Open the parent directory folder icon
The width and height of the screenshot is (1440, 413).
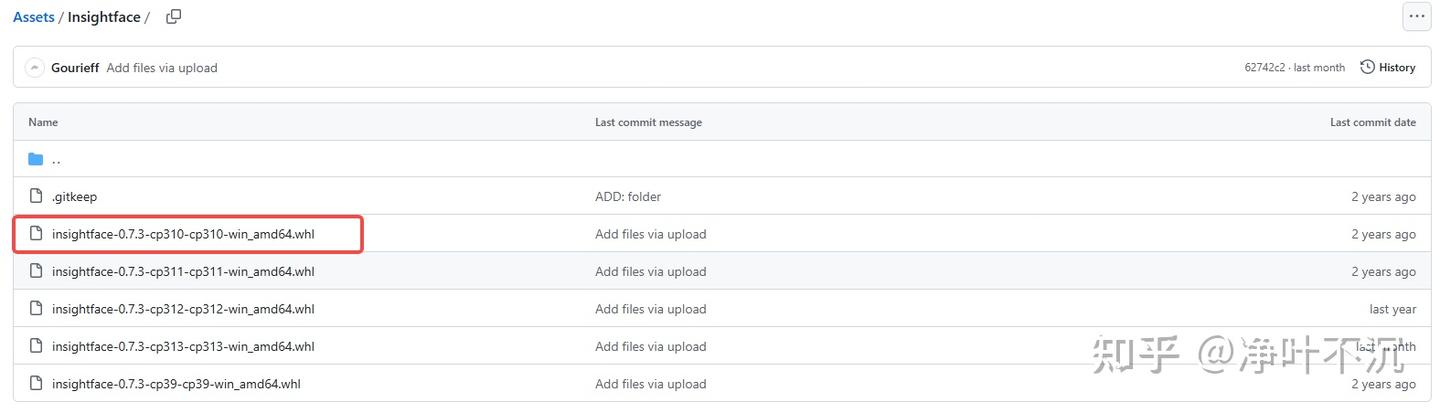point(36,159)
